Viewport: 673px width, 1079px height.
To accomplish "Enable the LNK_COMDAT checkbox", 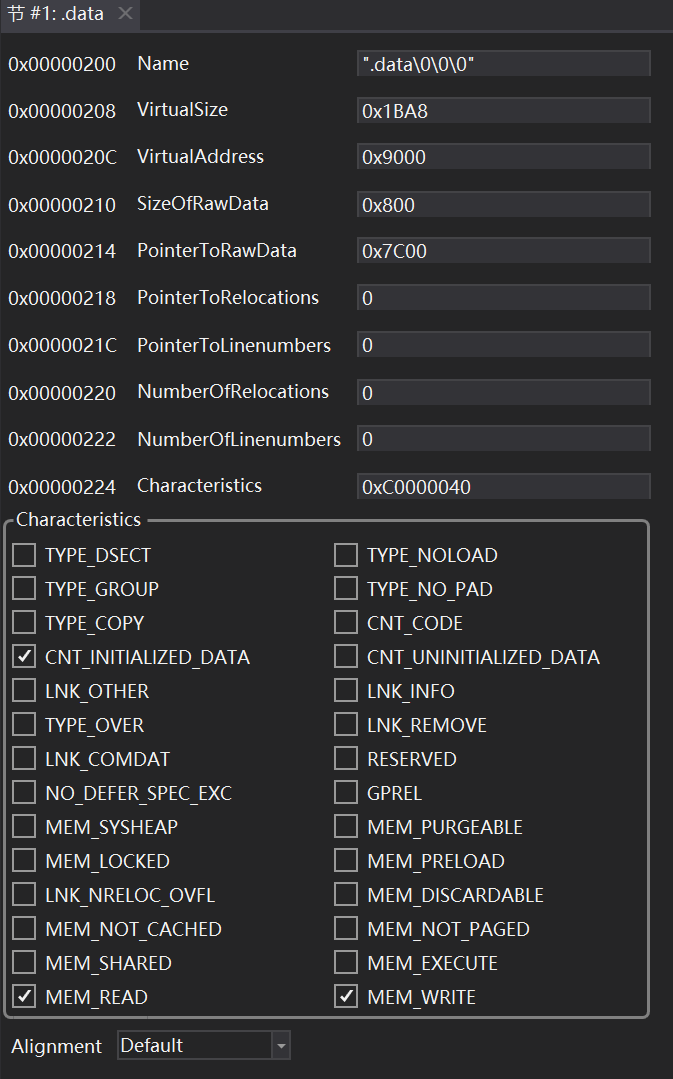I will (24, 759).
